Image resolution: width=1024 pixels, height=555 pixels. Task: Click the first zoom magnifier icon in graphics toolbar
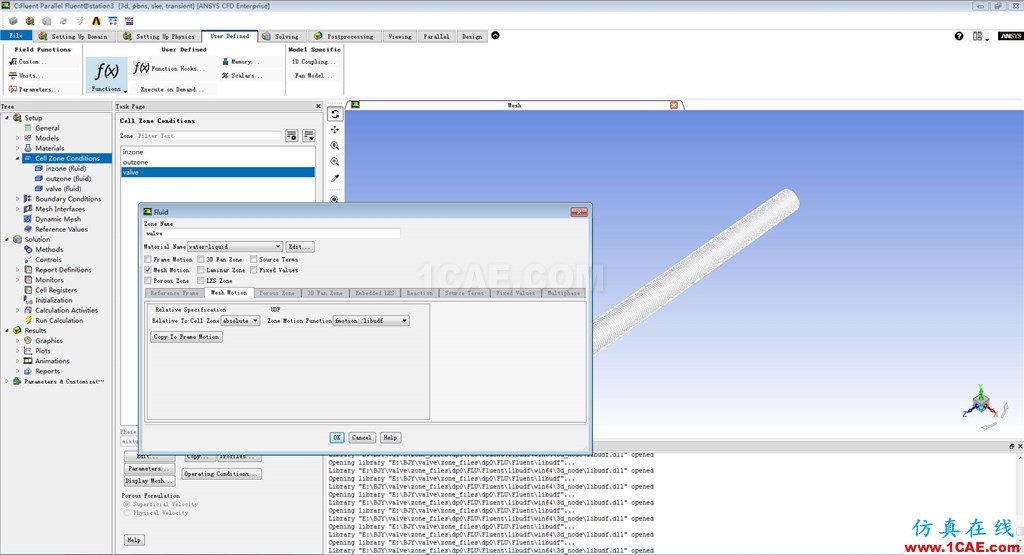coord(335,146)
